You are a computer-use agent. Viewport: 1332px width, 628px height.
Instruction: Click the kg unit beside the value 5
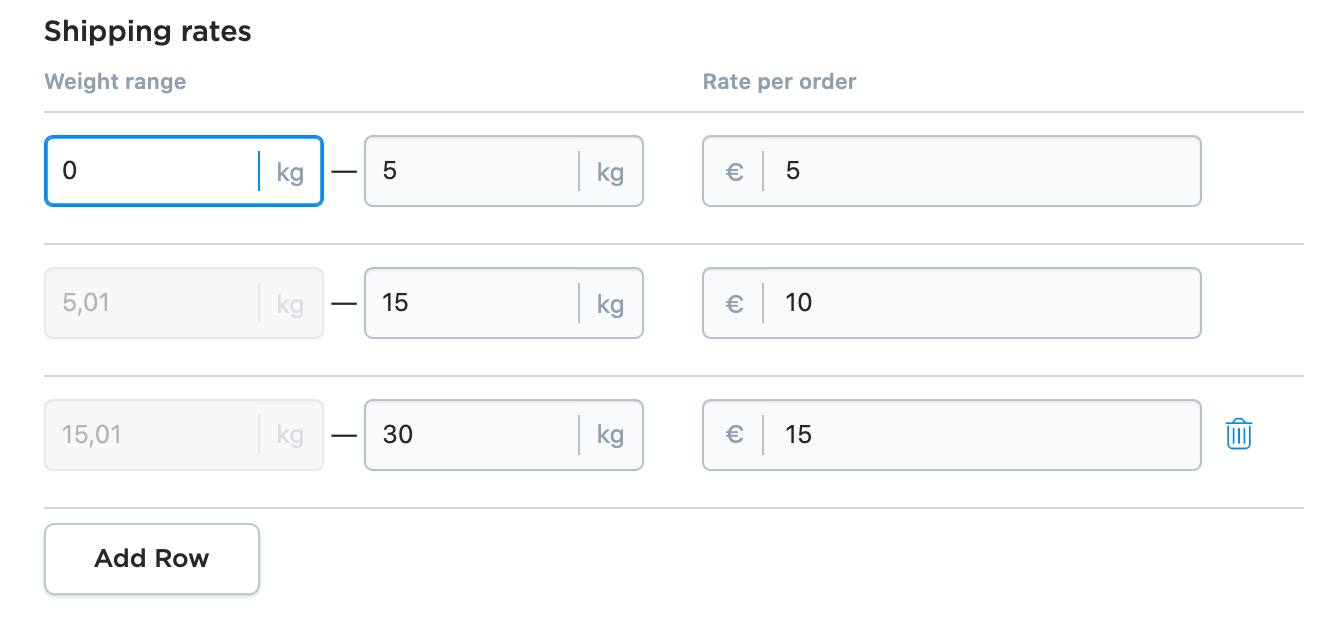(x=610, y=173)
